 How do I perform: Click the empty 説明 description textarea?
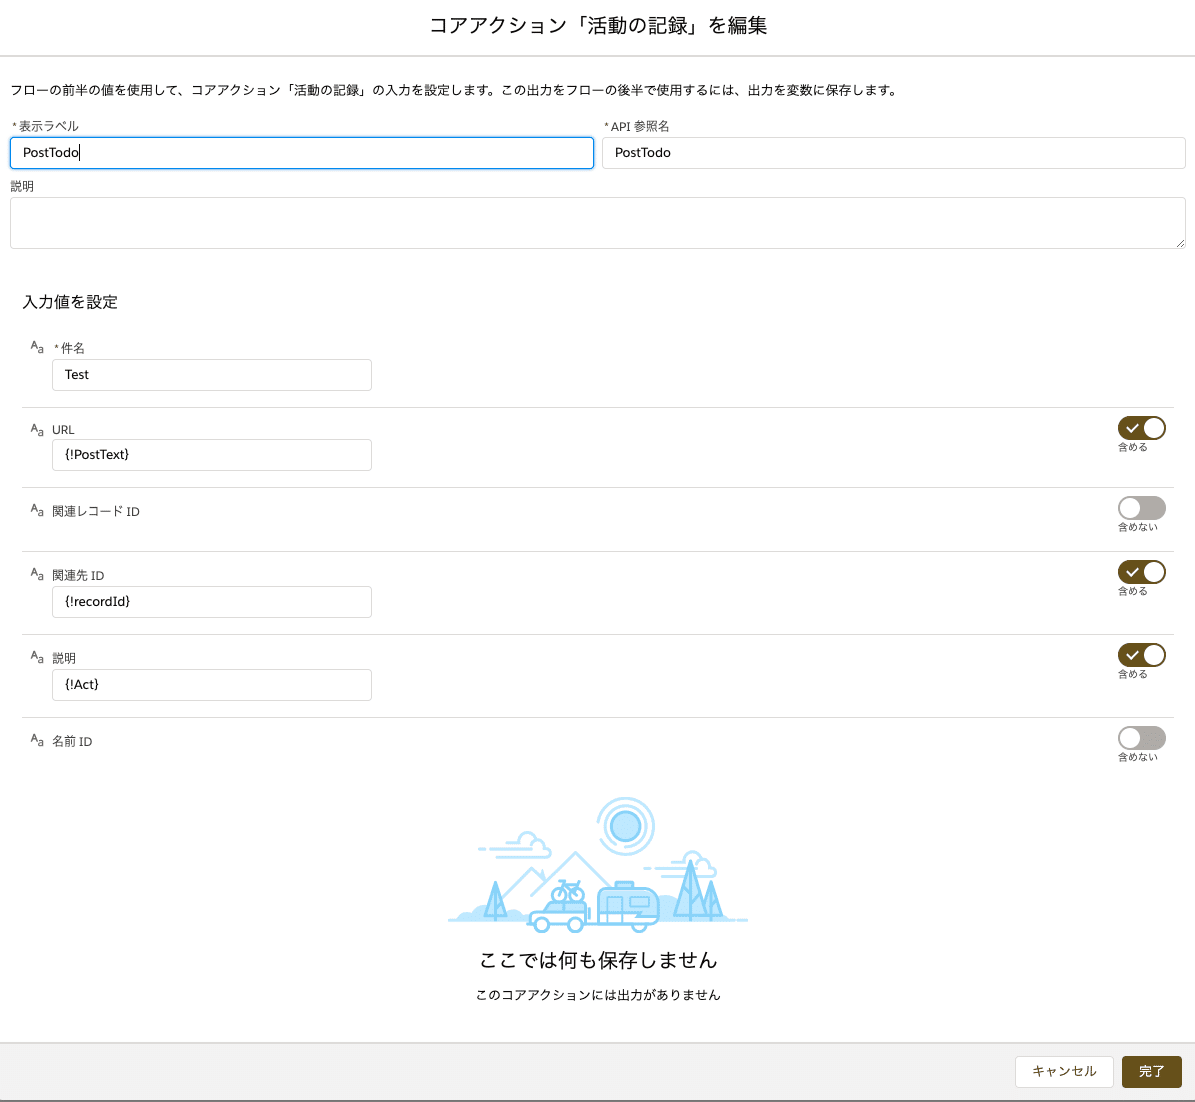pos(597,222)
